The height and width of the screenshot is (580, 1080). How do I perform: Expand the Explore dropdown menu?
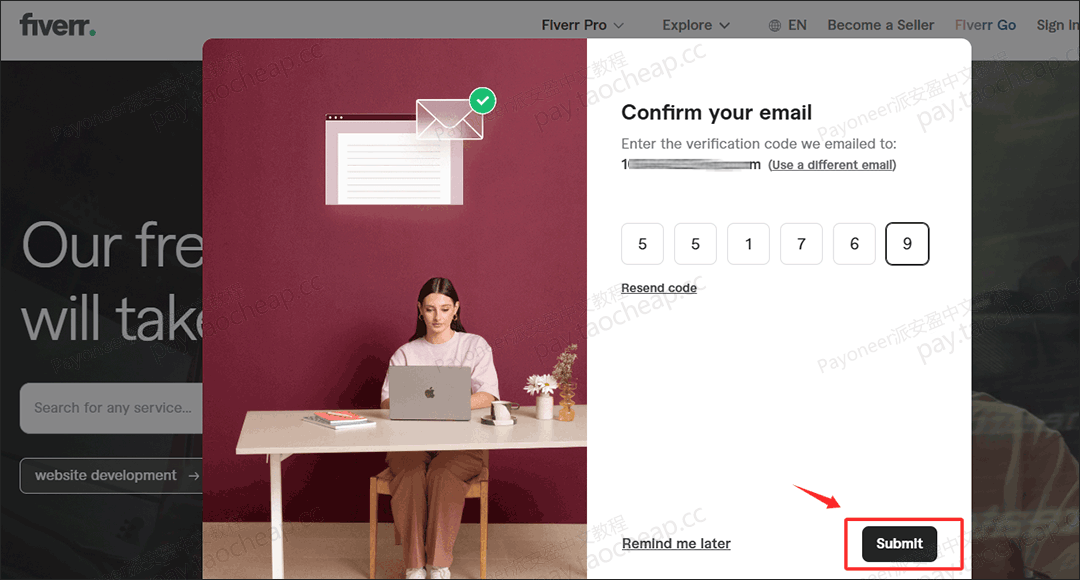pyautogui.click(x=696, y=25)
